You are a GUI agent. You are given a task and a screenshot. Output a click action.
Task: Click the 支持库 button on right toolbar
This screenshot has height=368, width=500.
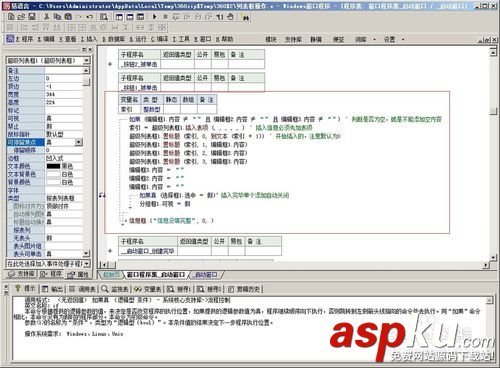[293, 39]
